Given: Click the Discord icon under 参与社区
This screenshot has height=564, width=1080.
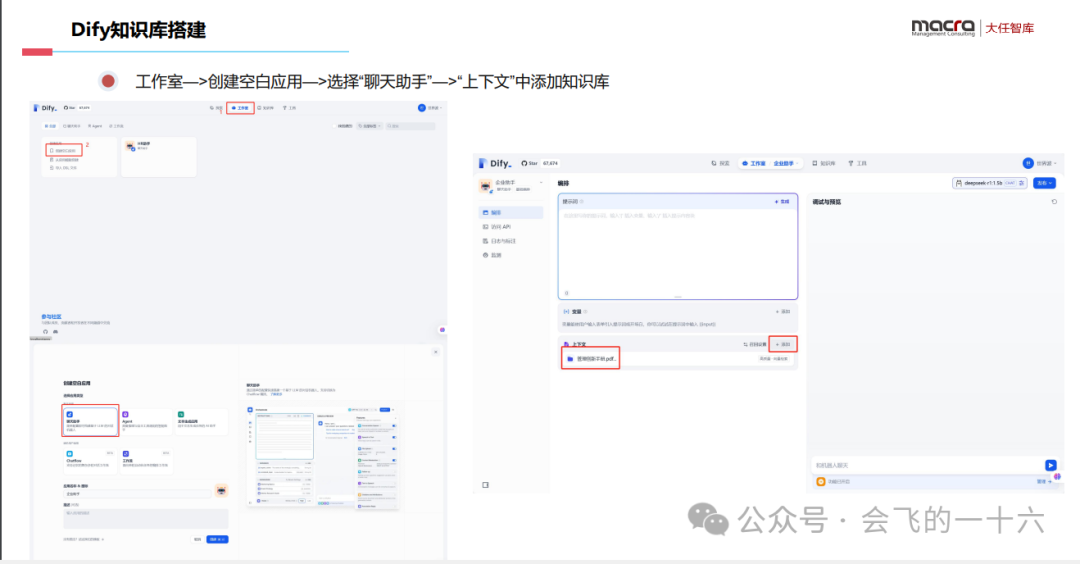Looking at the screenshot, I should click(x=56, y=331).
